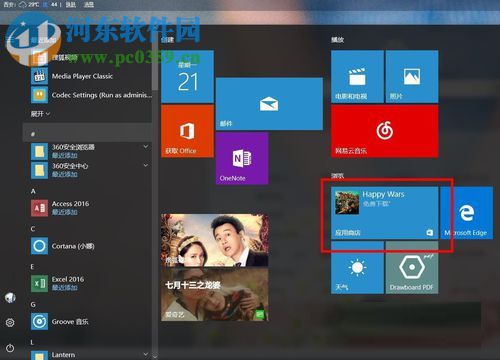The width and height of the screenshot is (500, 360).
Task: Open the 七月十三之龙婆 爱奇艺 tile
Action: pyautogui.click(x=215, y=295)
